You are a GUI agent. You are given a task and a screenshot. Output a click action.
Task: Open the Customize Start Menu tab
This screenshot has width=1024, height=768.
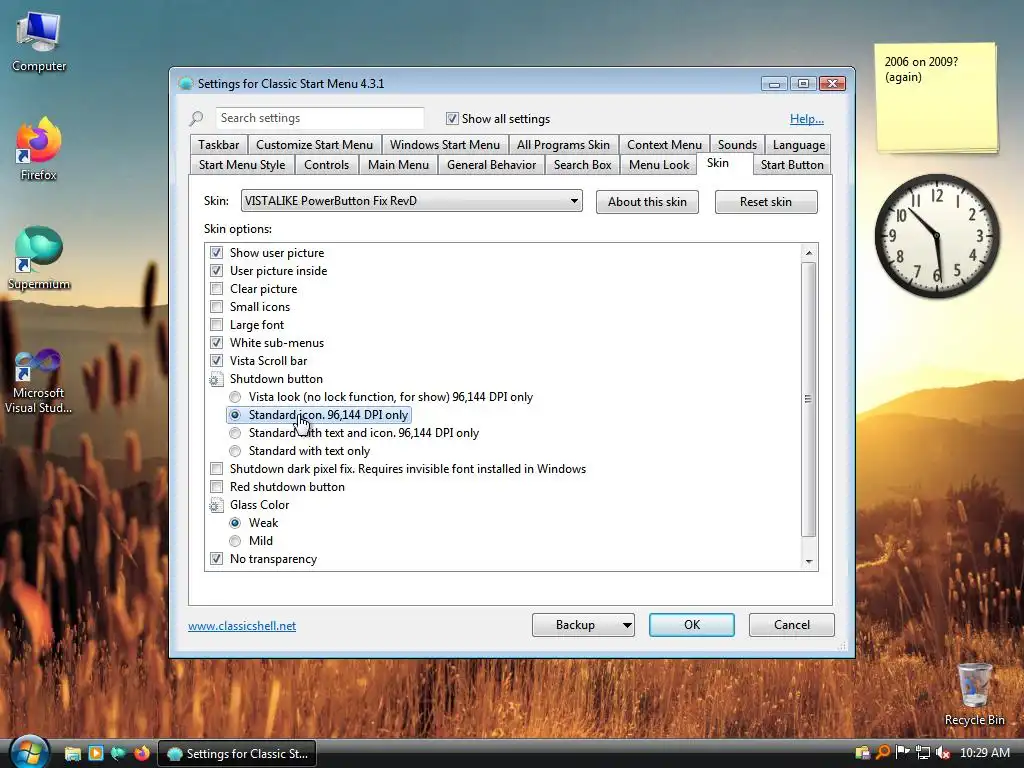point(314,144)
